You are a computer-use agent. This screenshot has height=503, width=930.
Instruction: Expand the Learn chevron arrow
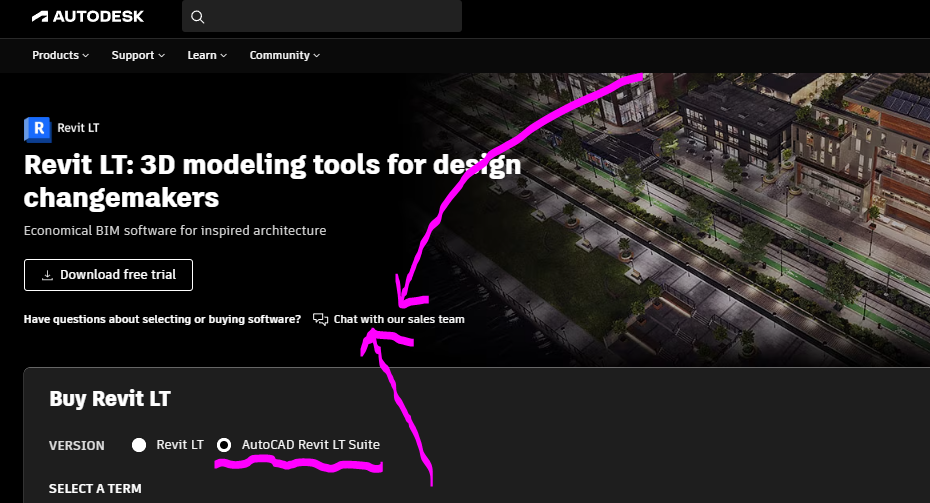(x=224, y=56)
